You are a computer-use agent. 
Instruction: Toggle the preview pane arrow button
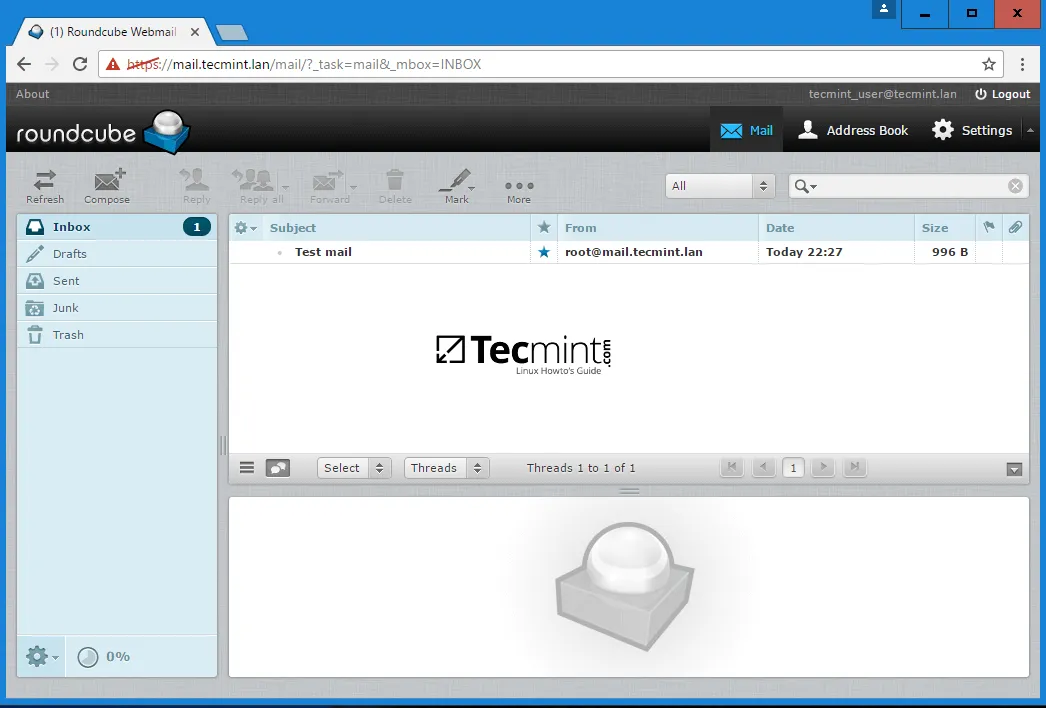coord(1014,469)
